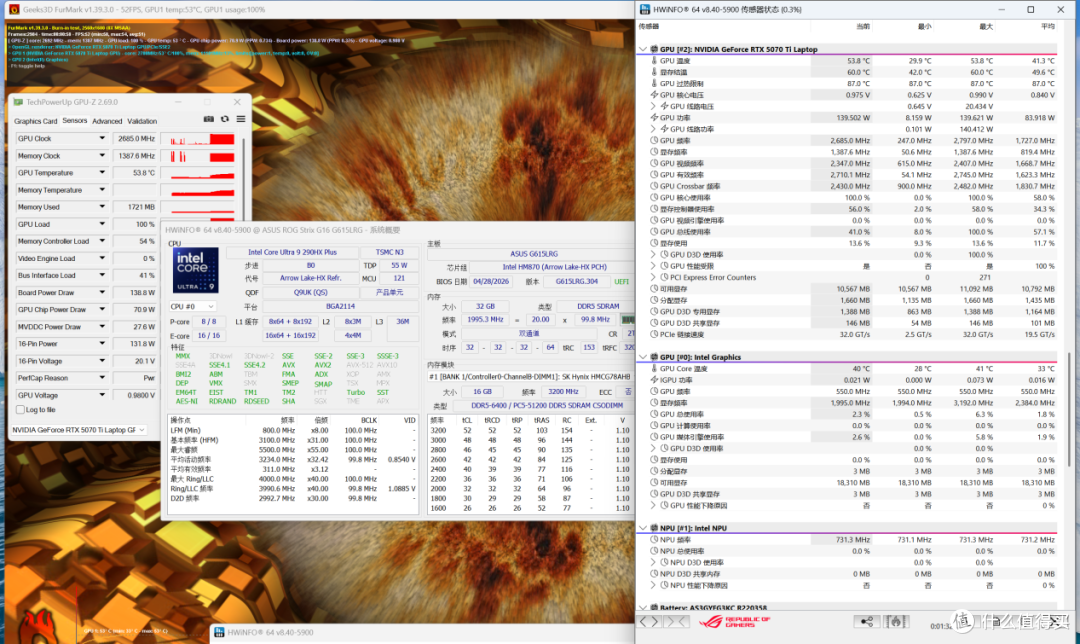Expand GPU 线路电压 row
This screenshot has width=1080, height=644.
point(654,106)
